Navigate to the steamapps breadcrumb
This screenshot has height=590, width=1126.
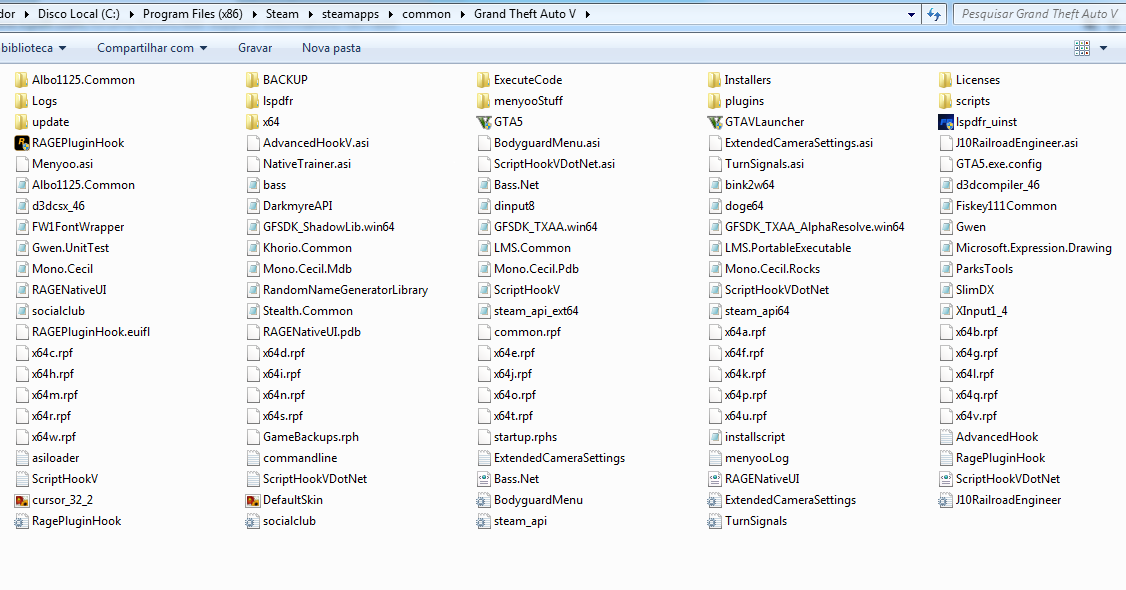pos(350,14)
